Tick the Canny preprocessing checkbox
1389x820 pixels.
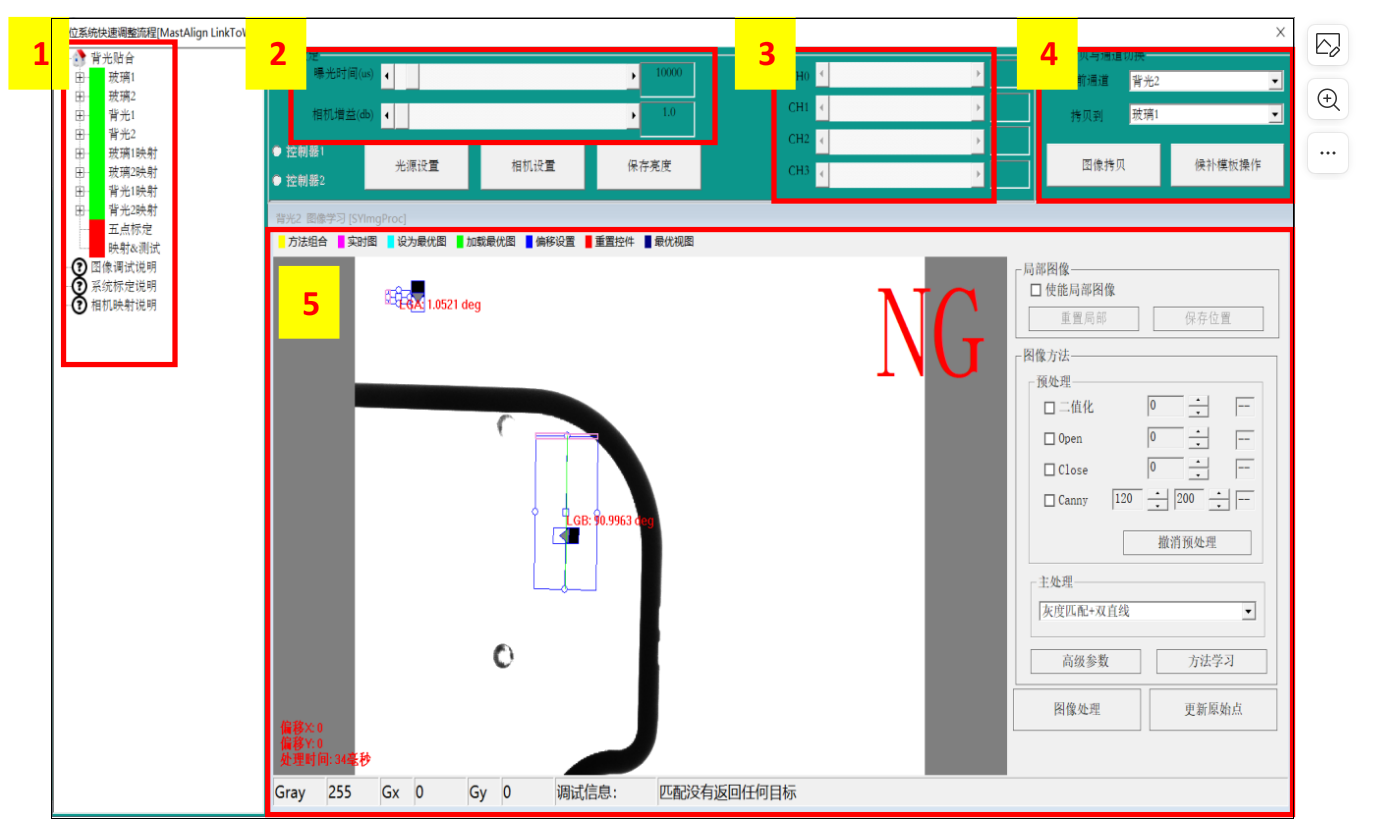tap(1049, 500)
